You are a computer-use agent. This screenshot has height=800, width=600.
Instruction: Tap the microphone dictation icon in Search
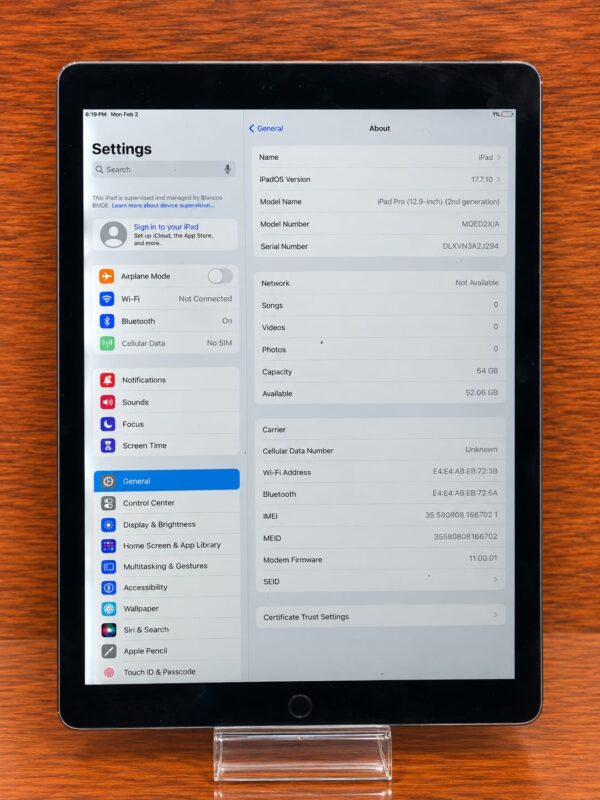pos(228,169)
